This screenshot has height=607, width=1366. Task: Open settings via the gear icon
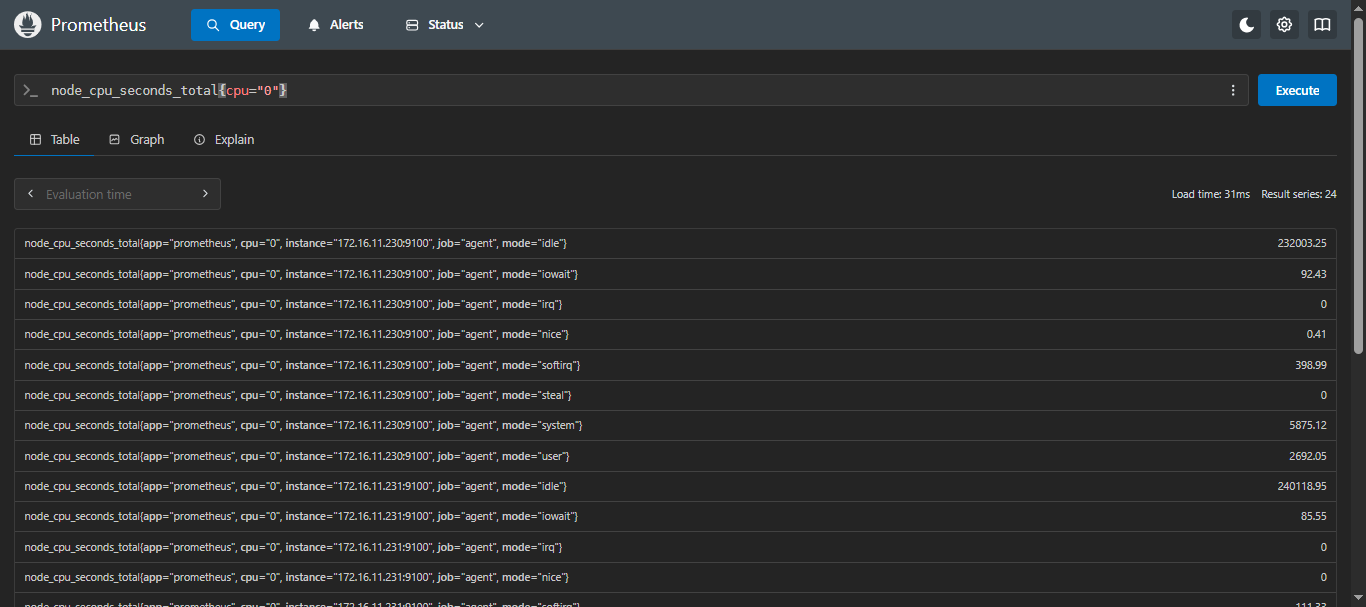[1284, 25]
